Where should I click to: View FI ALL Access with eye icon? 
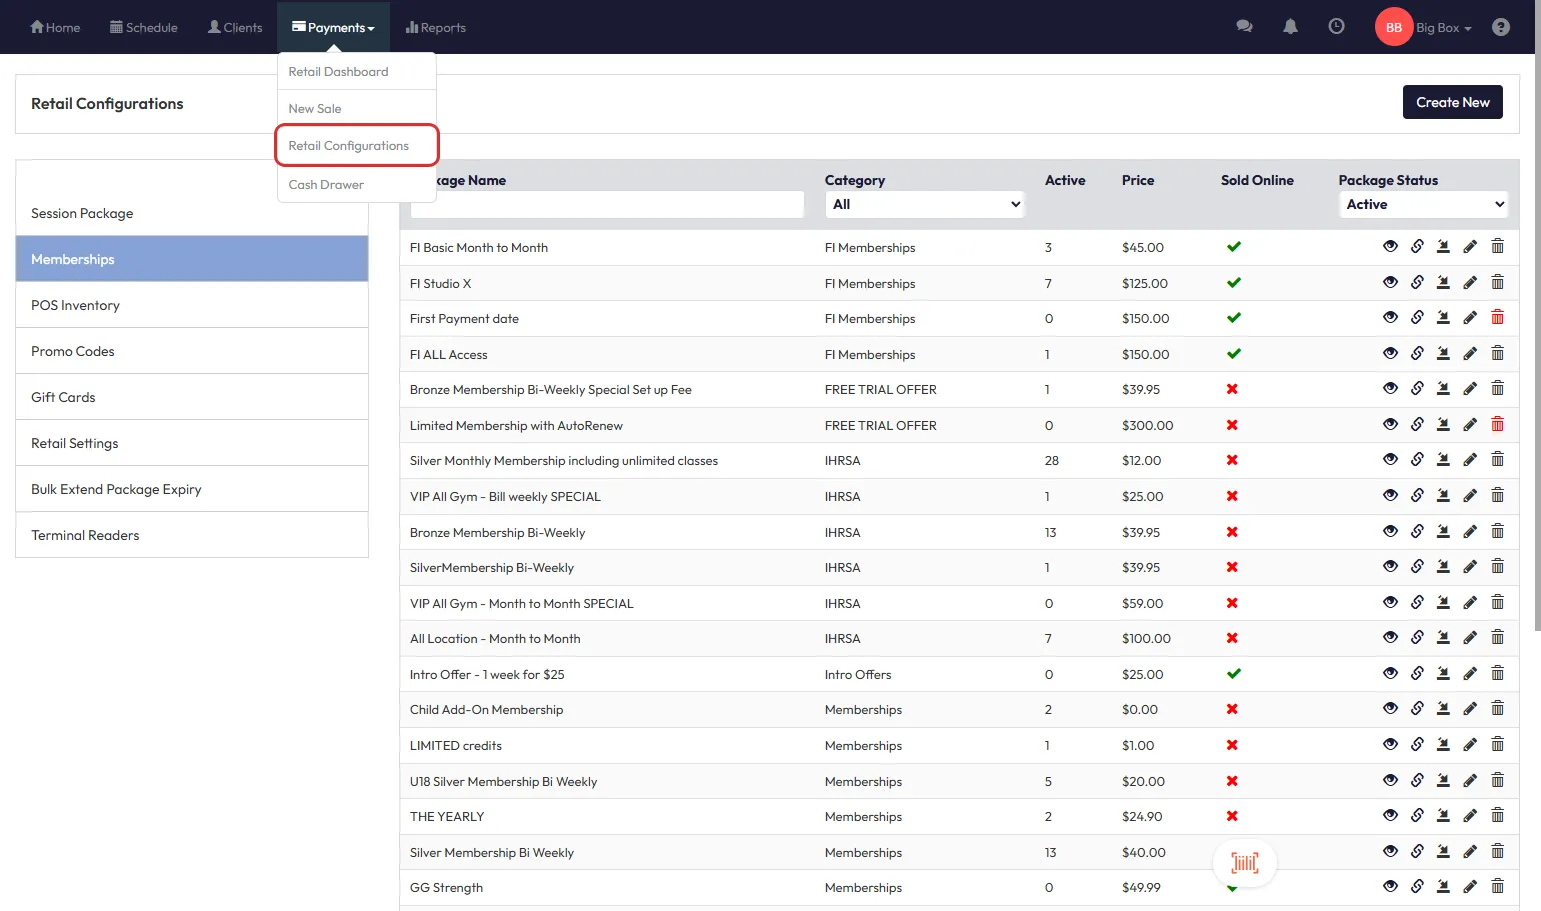[x=1390, y=354]
